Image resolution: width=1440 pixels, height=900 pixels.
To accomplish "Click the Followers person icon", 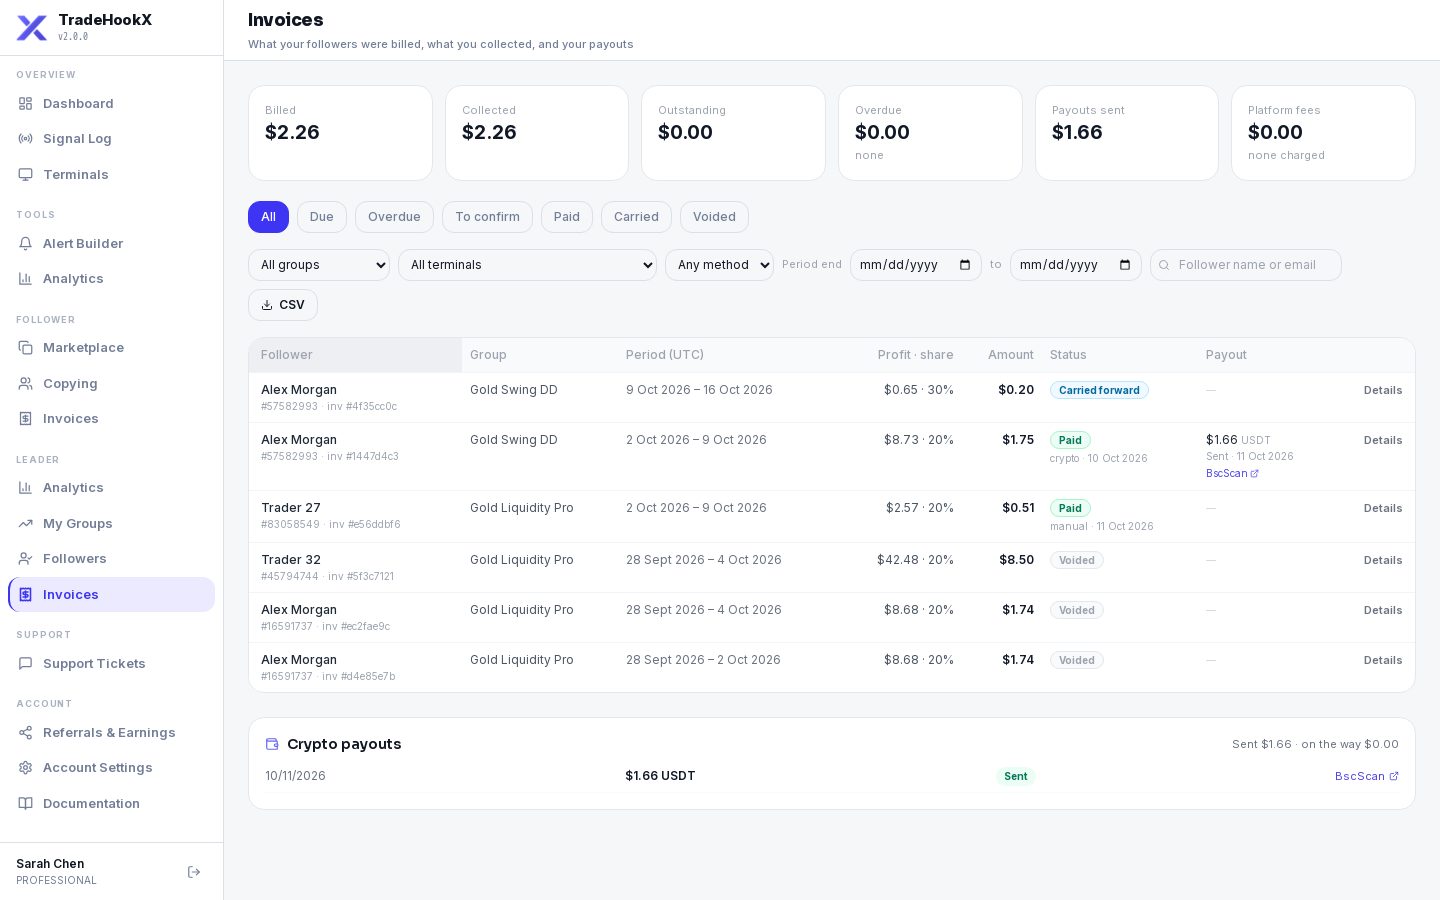I will 26,559.
